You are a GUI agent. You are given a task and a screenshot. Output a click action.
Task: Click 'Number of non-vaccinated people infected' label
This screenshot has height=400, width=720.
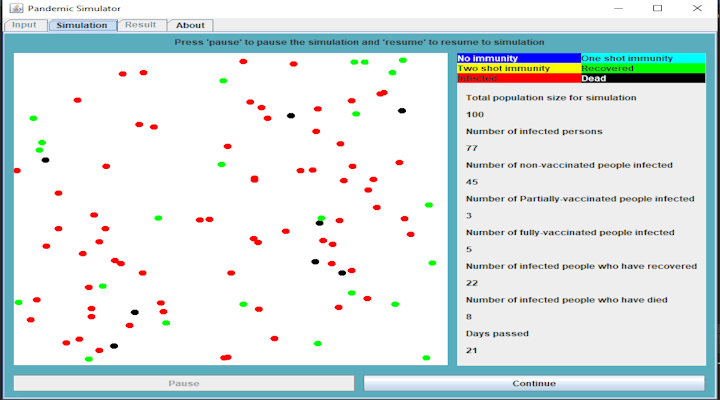click(x=569, y=165)
